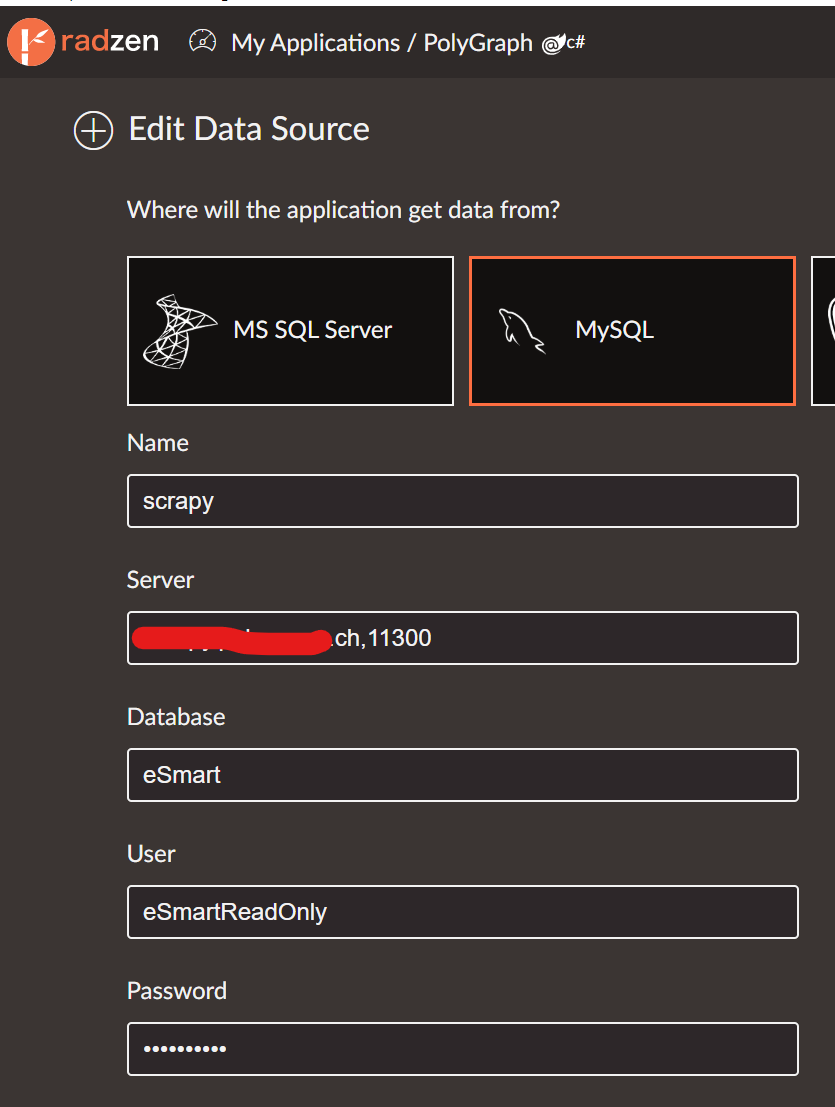Select the MySQL data source card
This screenshot has height=1107, width=835.
(x=632, y=330)
